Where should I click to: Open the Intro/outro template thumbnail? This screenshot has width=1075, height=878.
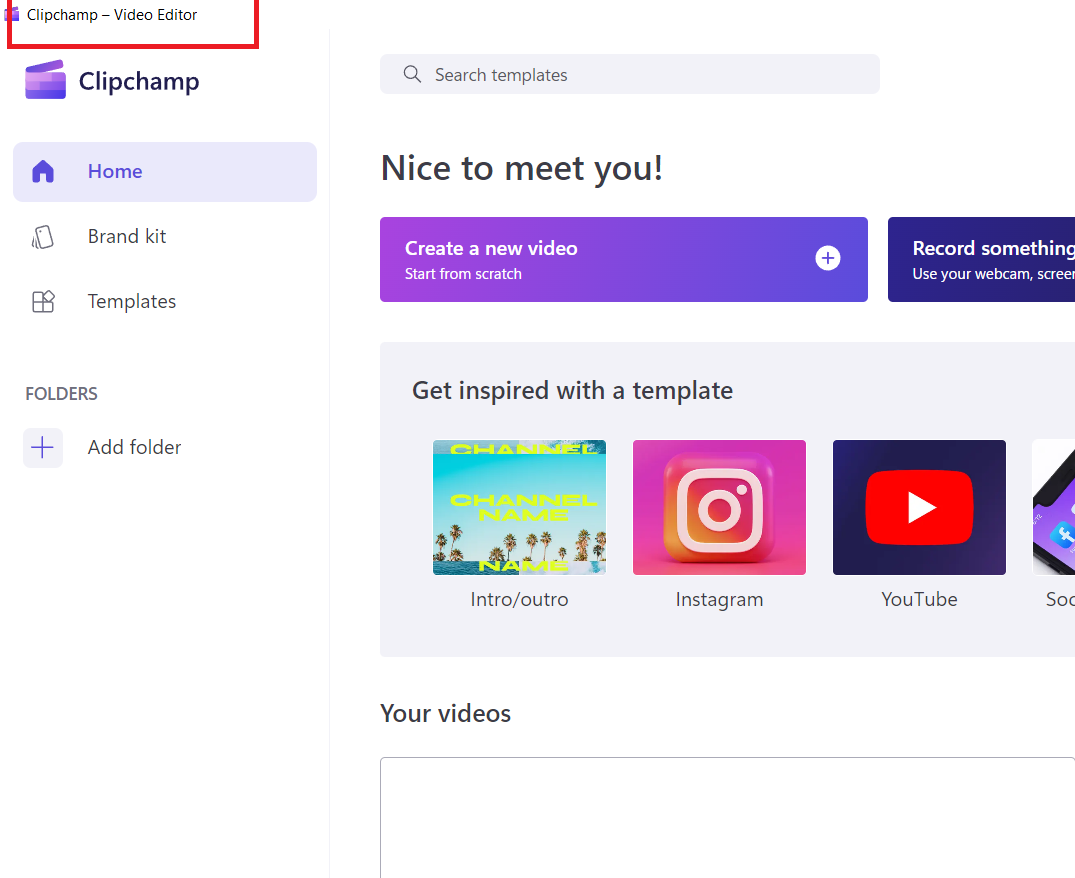point(519,507)
